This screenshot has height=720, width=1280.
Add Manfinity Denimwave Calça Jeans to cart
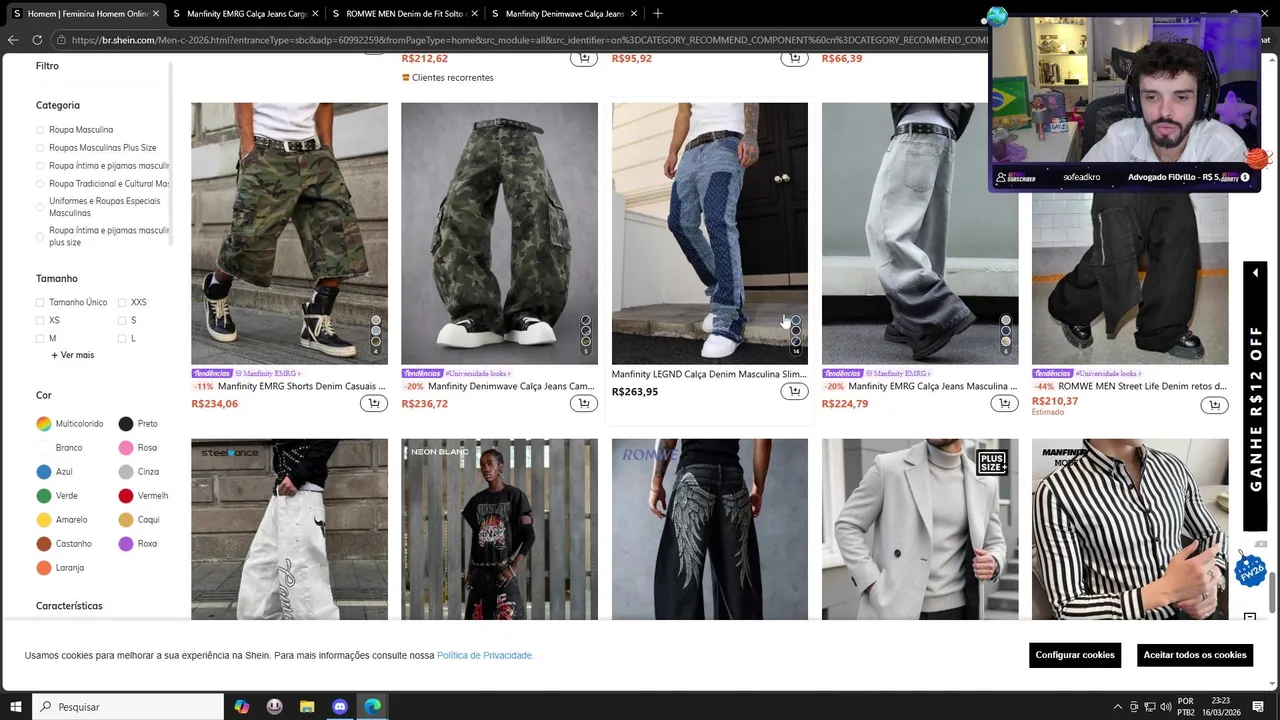coord(584,404)
